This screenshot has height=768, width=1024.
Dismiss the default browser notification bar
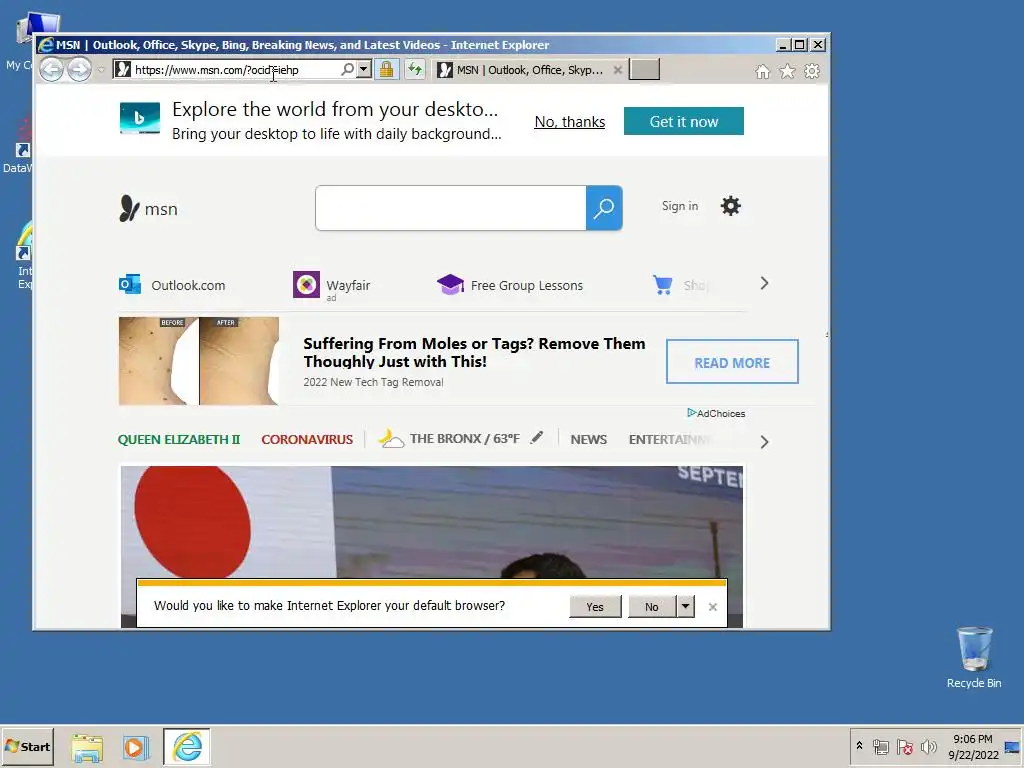712,607
